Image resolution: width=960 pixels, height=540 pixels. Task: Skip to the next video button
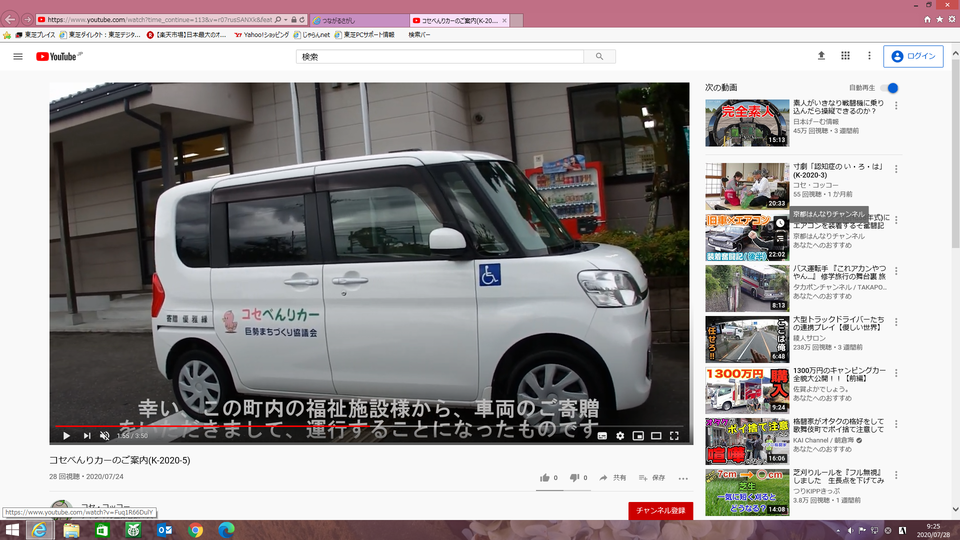[x=87, y=435]
